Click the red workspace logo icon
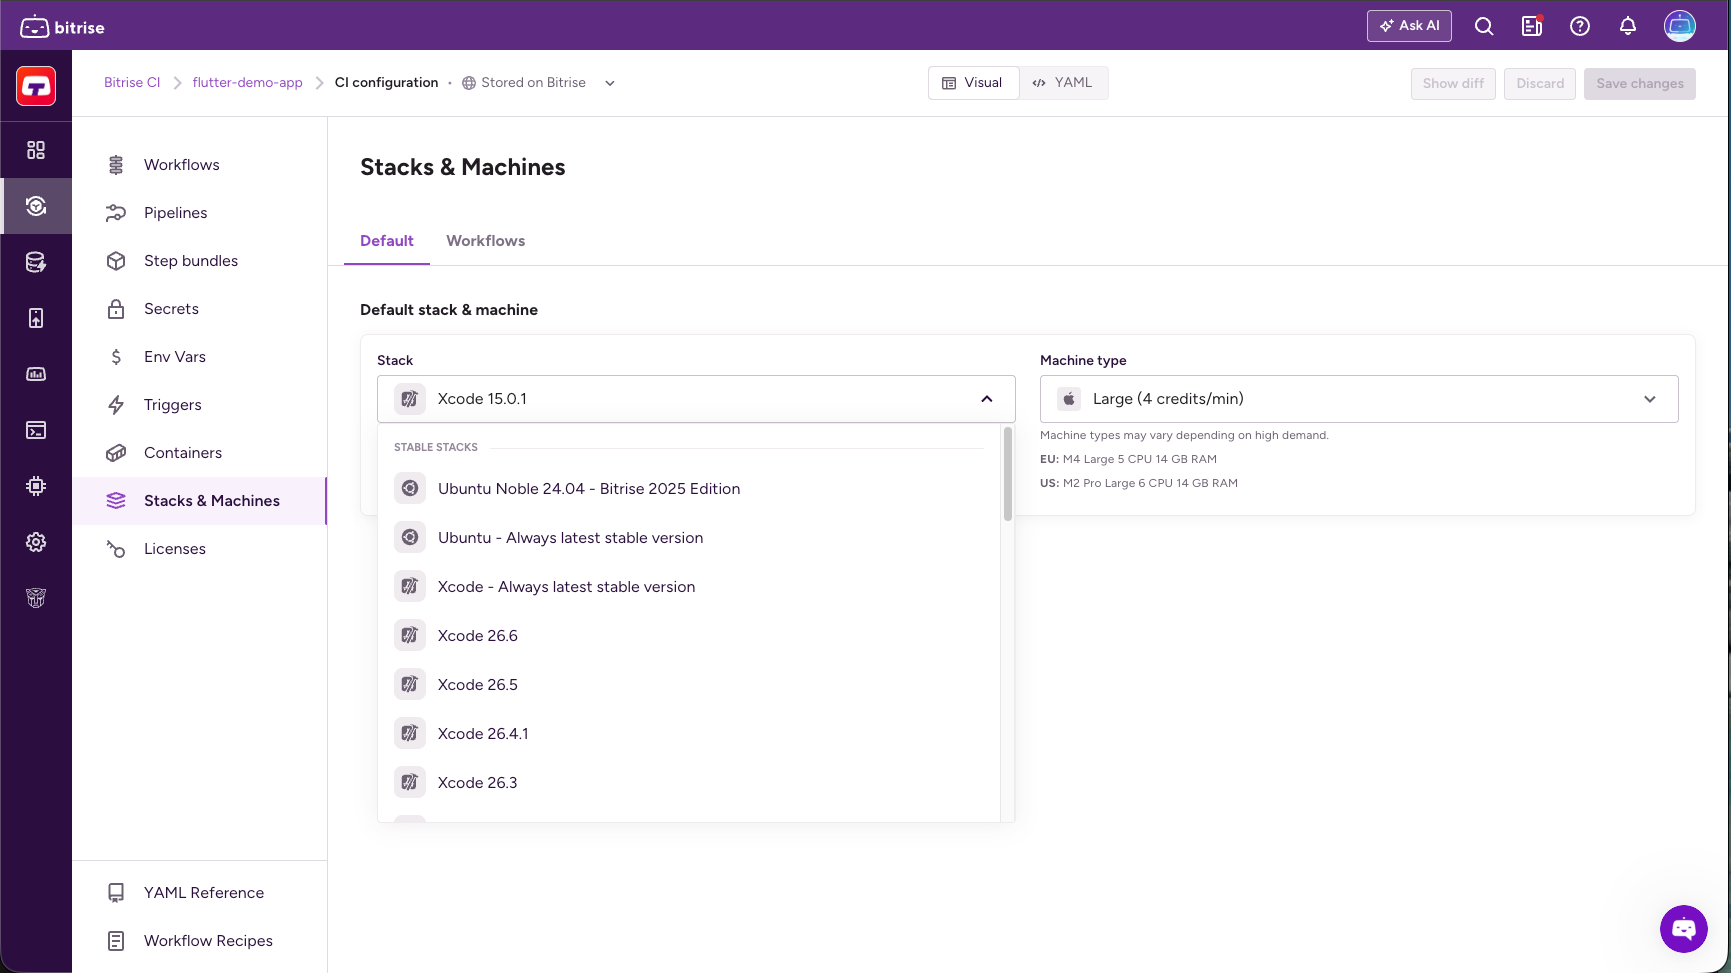This screenshot has height=973, width=1731. pos(36,87)
